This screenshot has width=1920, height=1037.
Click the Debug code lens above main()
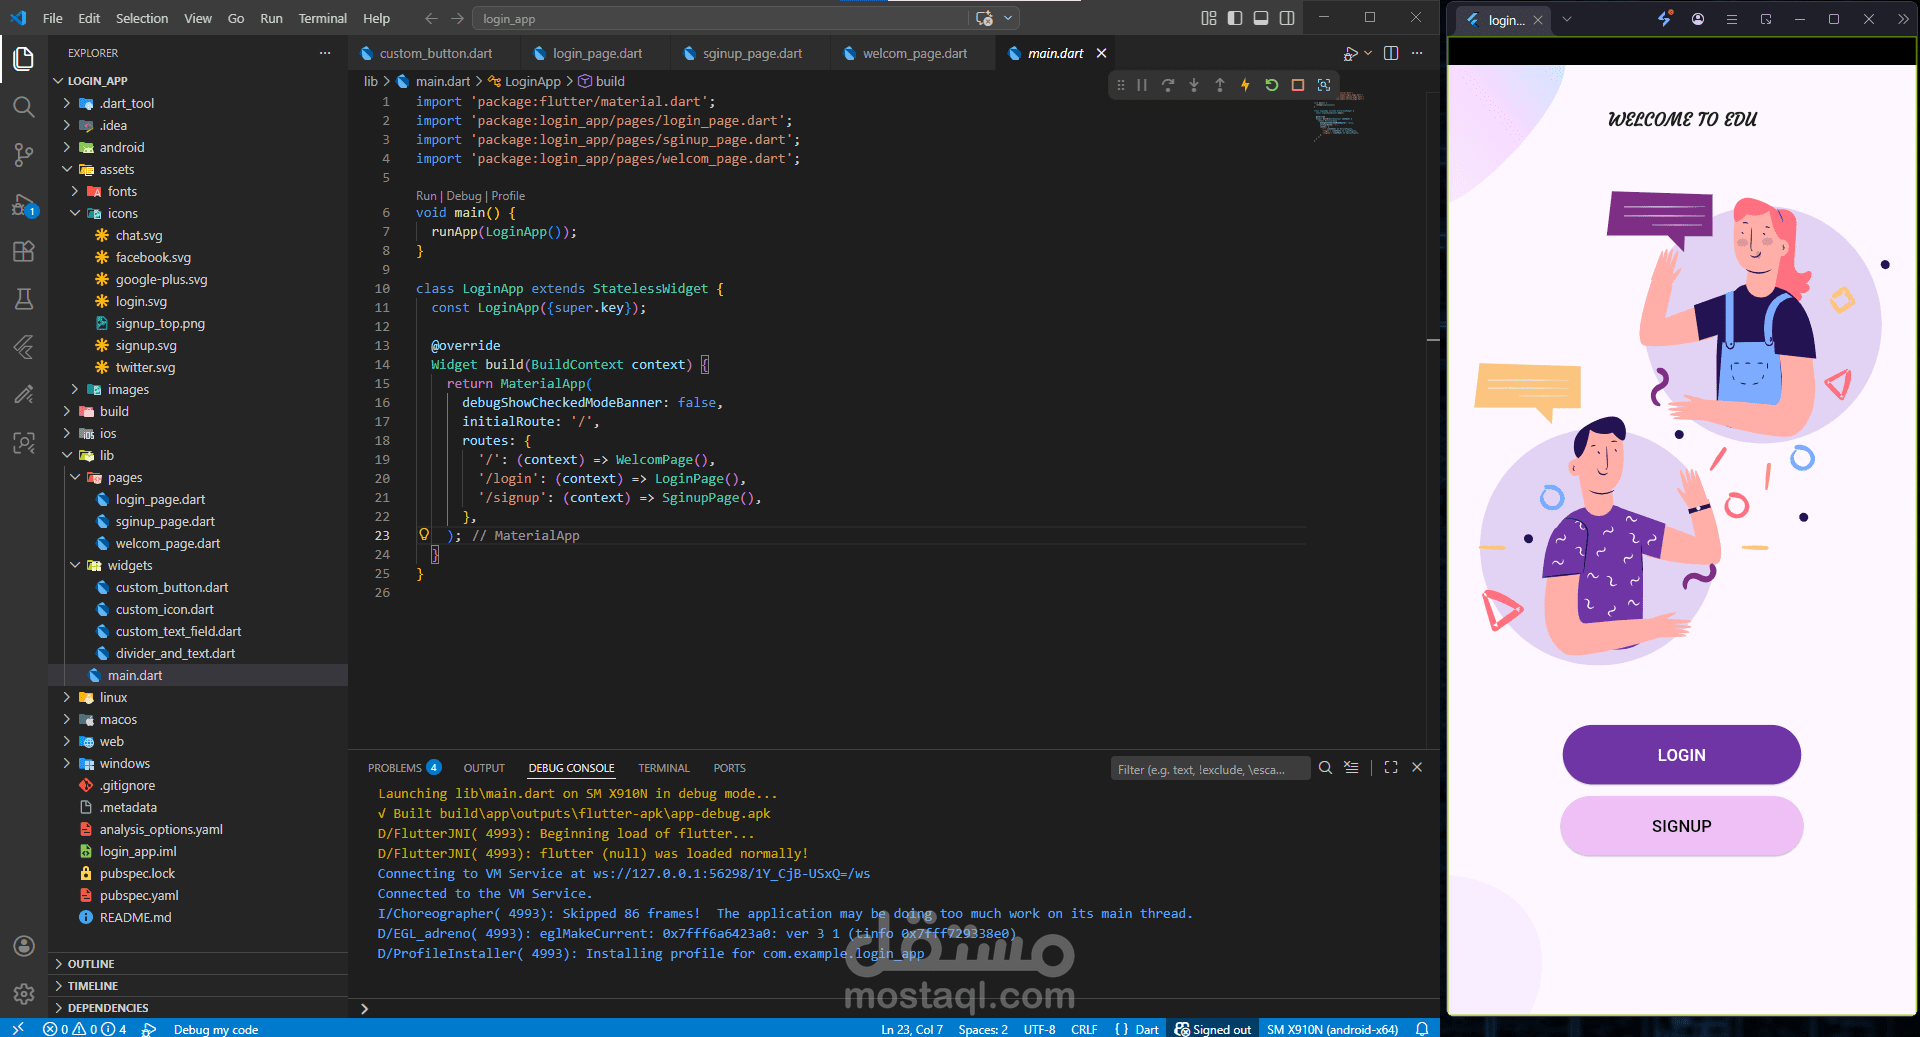tap(464, 196)
